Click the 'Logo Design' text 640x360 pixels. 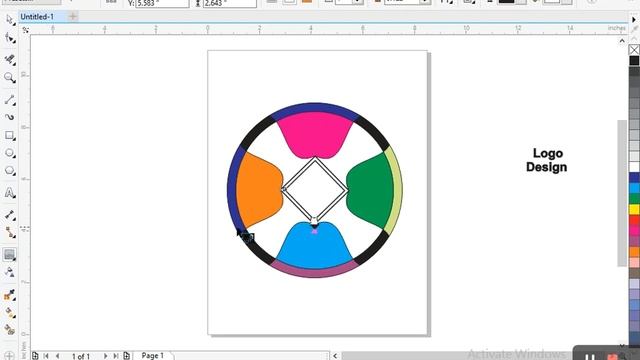(547, 160)
